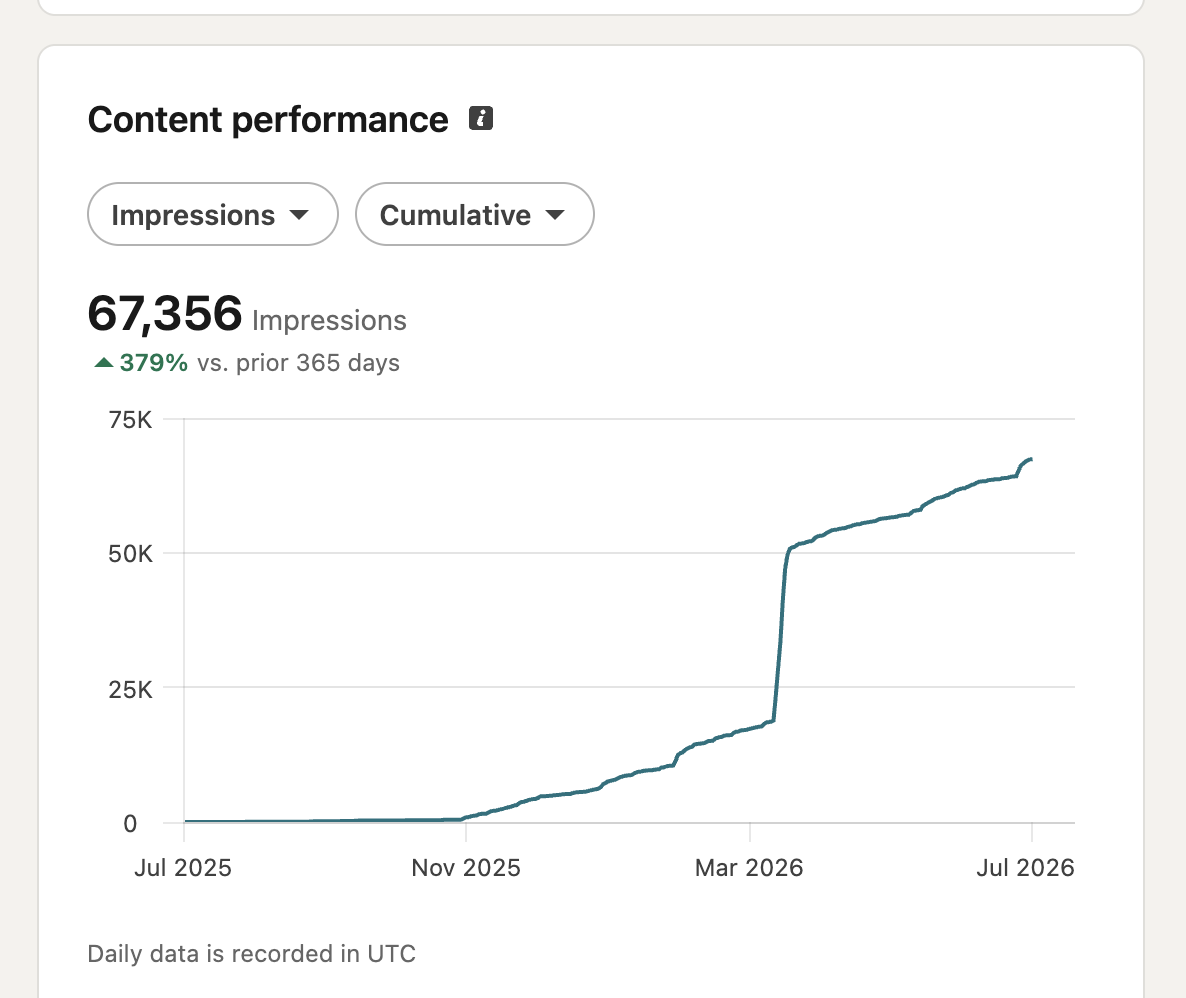Select the Jul 2025 axis label
Screen dimensions: 1186x998
(x=183, y=867)
